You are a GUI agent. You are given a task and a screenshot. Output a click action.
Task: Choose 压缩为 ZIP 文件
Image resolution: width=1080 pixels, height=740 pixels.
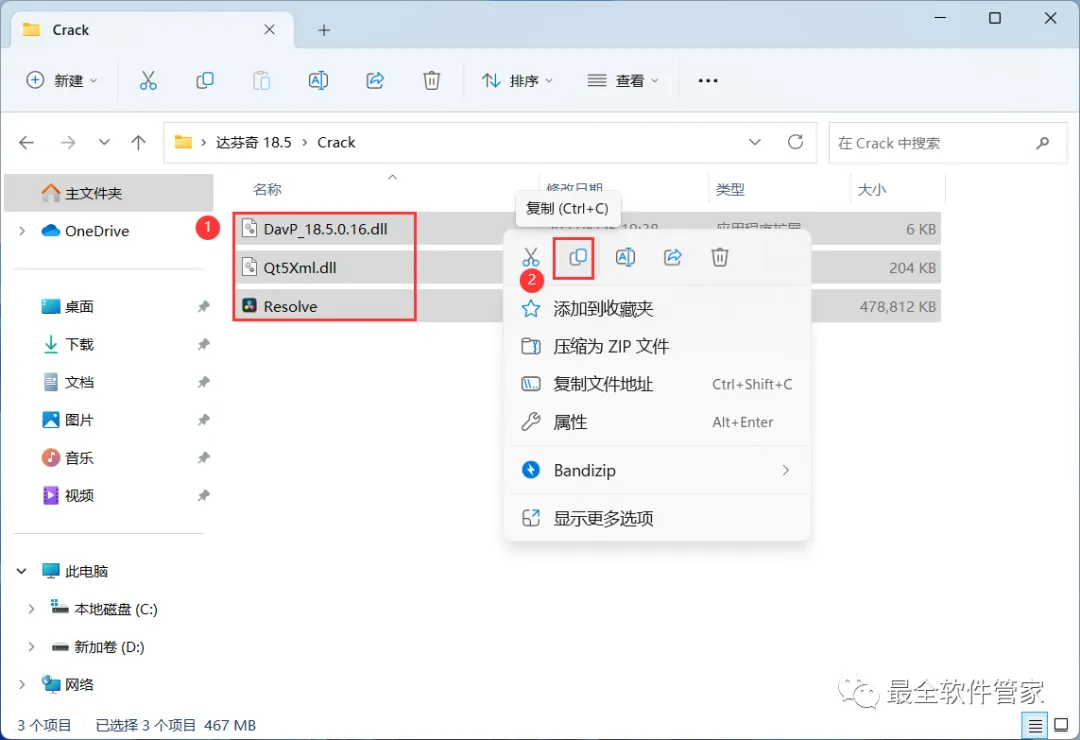coord(657,347)
